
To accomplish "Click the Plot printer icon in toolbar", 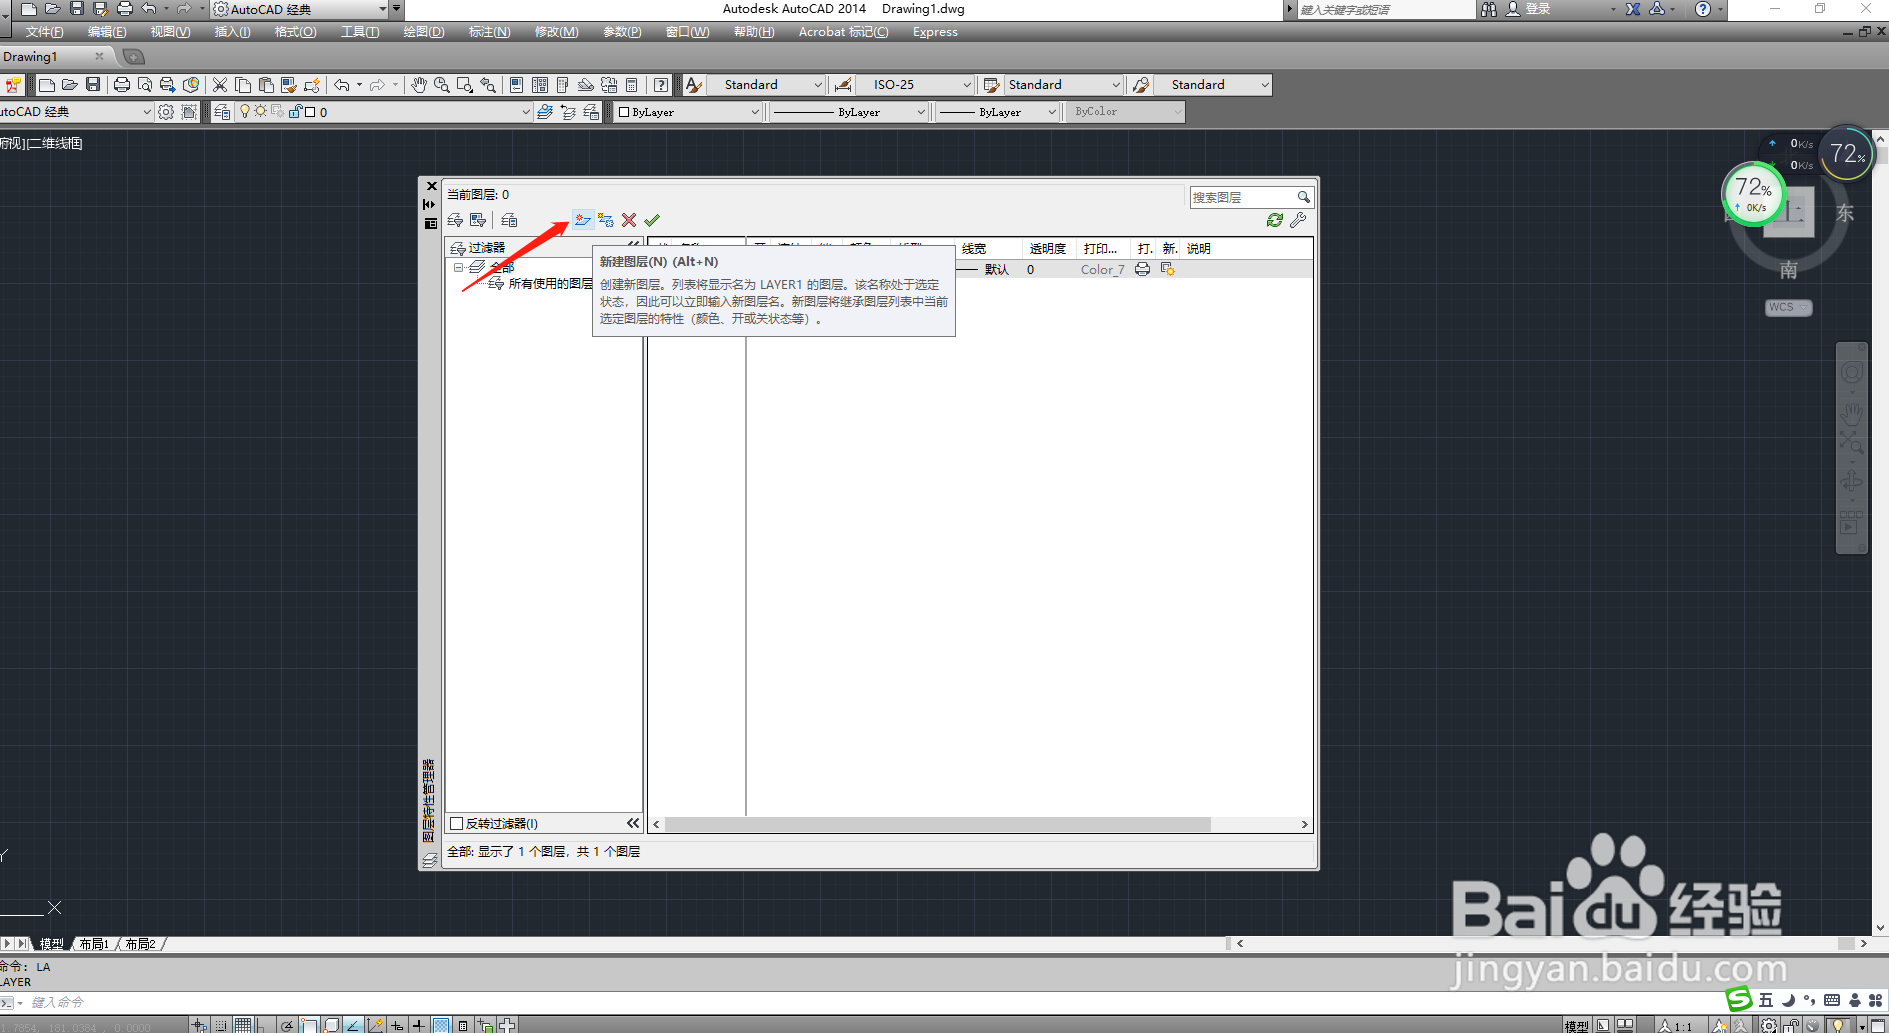I will pos(122,85).
